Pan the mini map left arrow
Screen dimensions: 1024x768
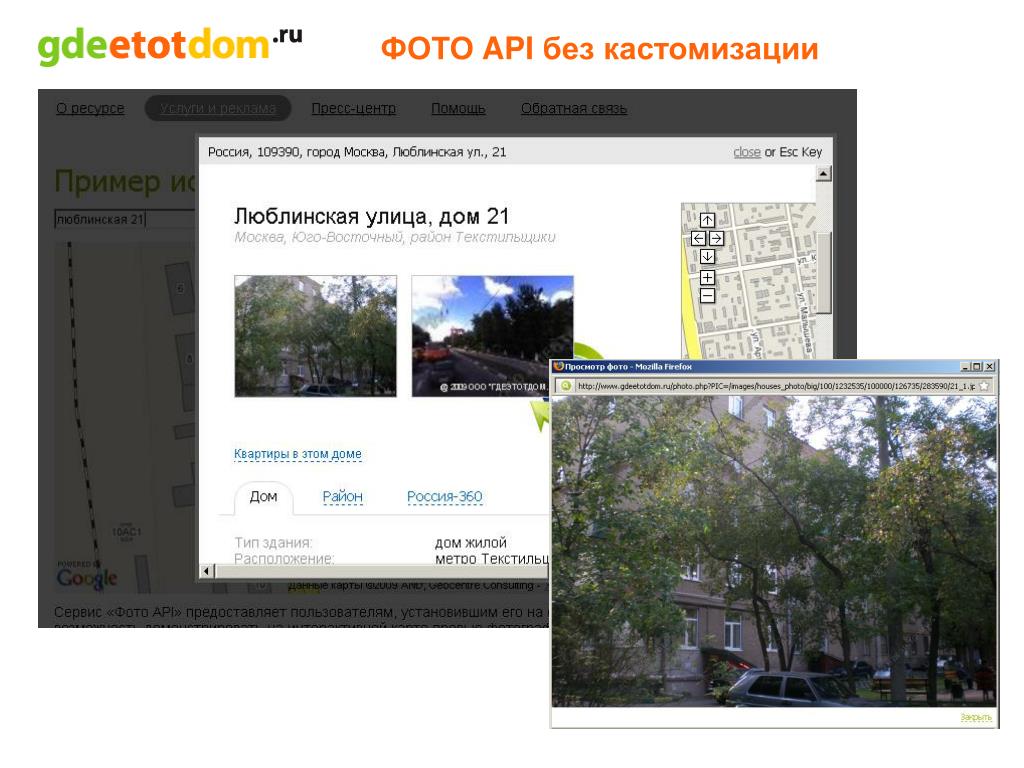(x=698, y=238)
